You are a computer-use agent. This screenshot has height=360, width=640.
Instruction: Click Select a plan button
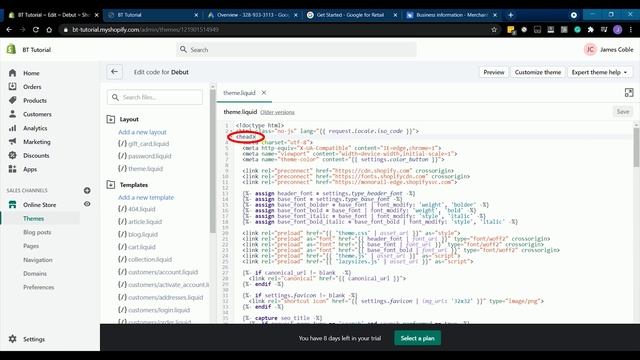coord(417,338)
